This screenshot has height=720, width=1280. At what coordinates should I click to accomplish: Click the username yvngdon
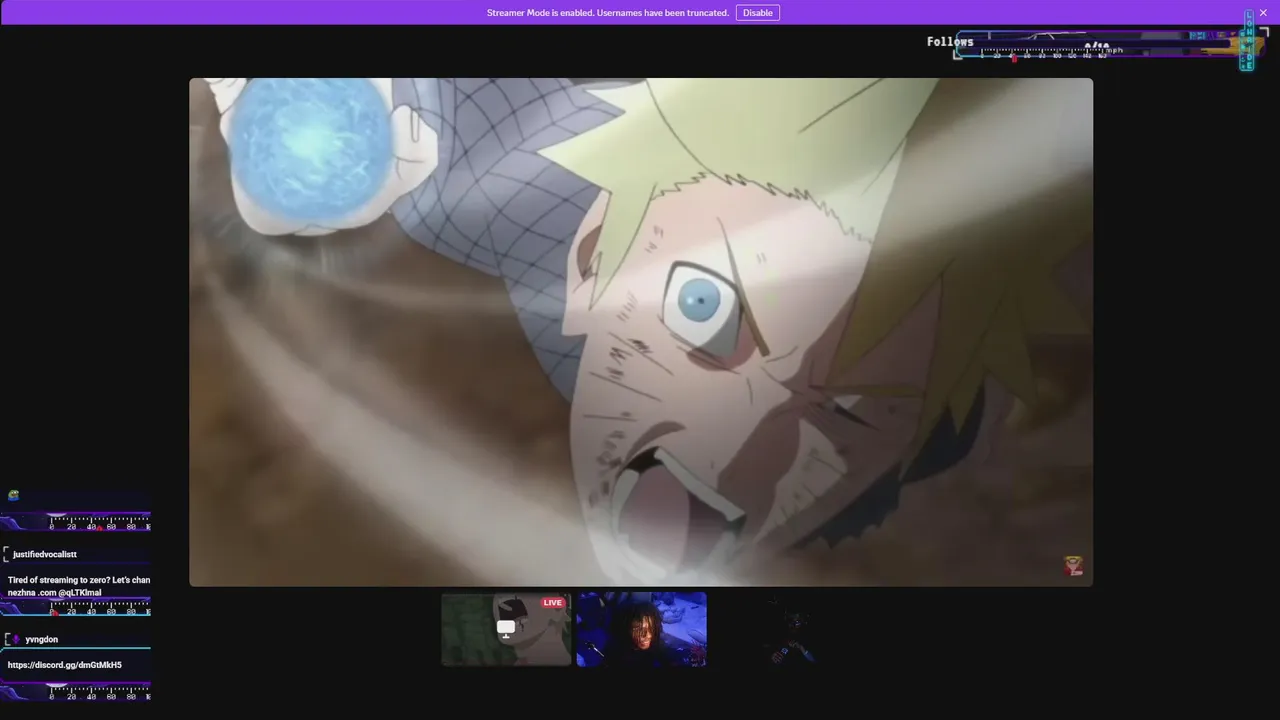pos(42,639)
